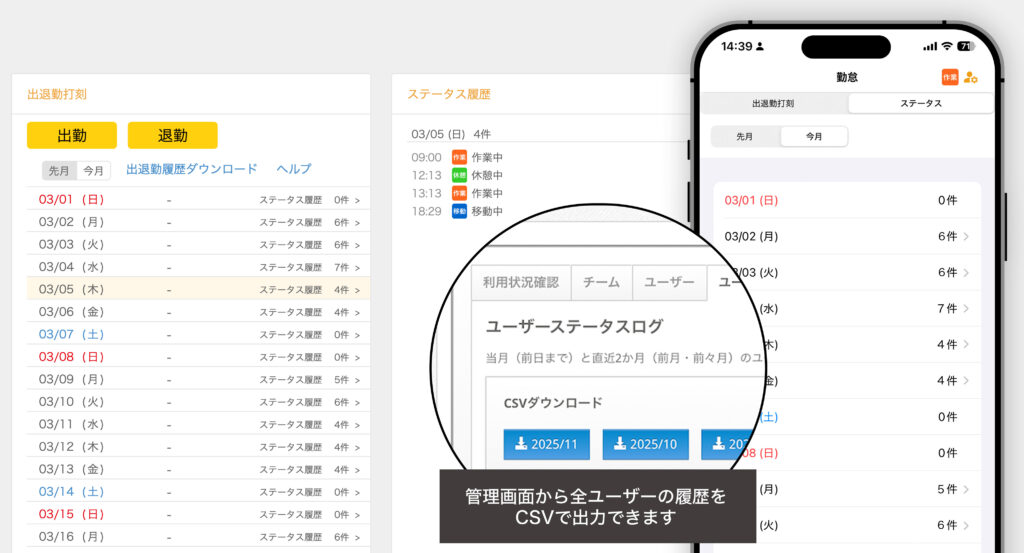Switch to 先月 in the desktop attendance panel
The height and width of the screenshot is (553, 1024).
[x=59, y=171]
